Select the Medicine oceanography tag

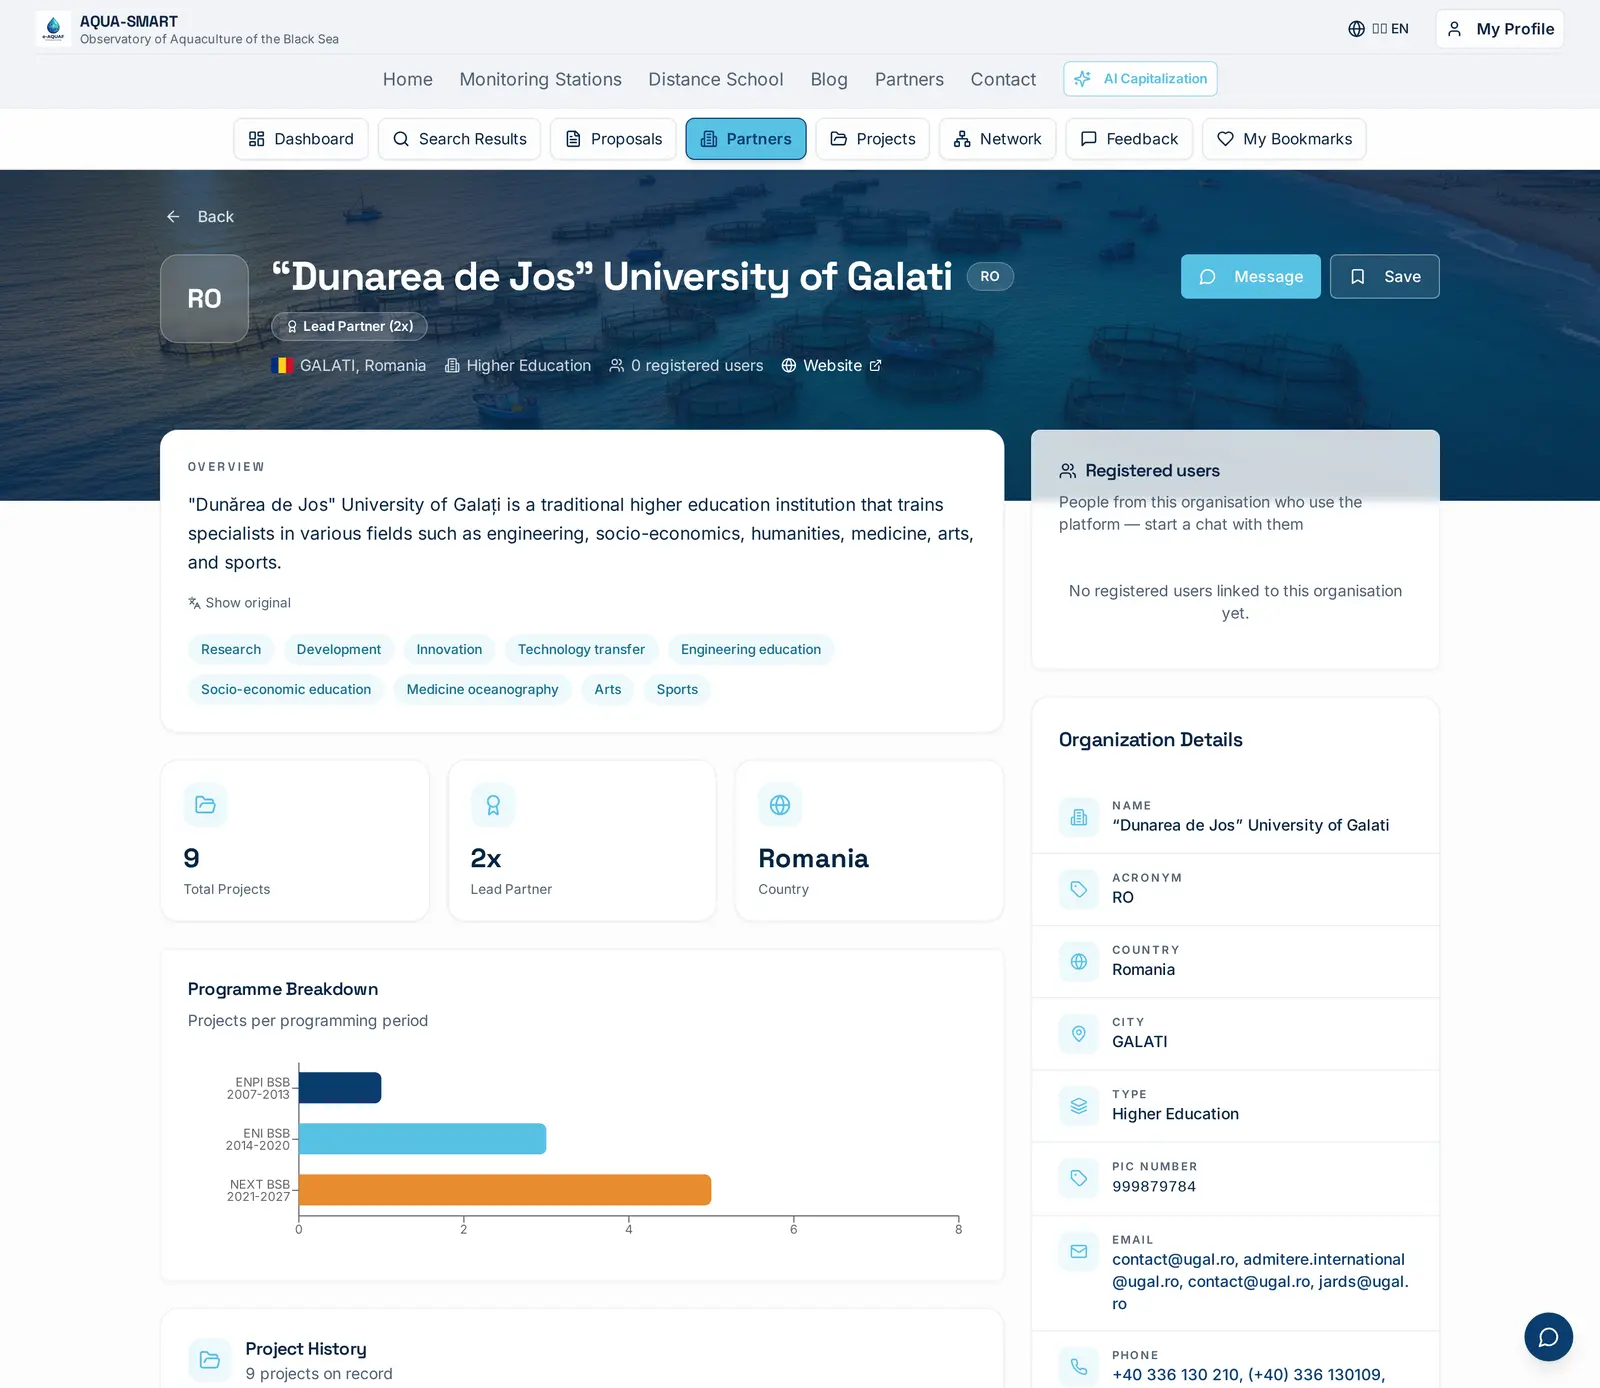[482, 690]
